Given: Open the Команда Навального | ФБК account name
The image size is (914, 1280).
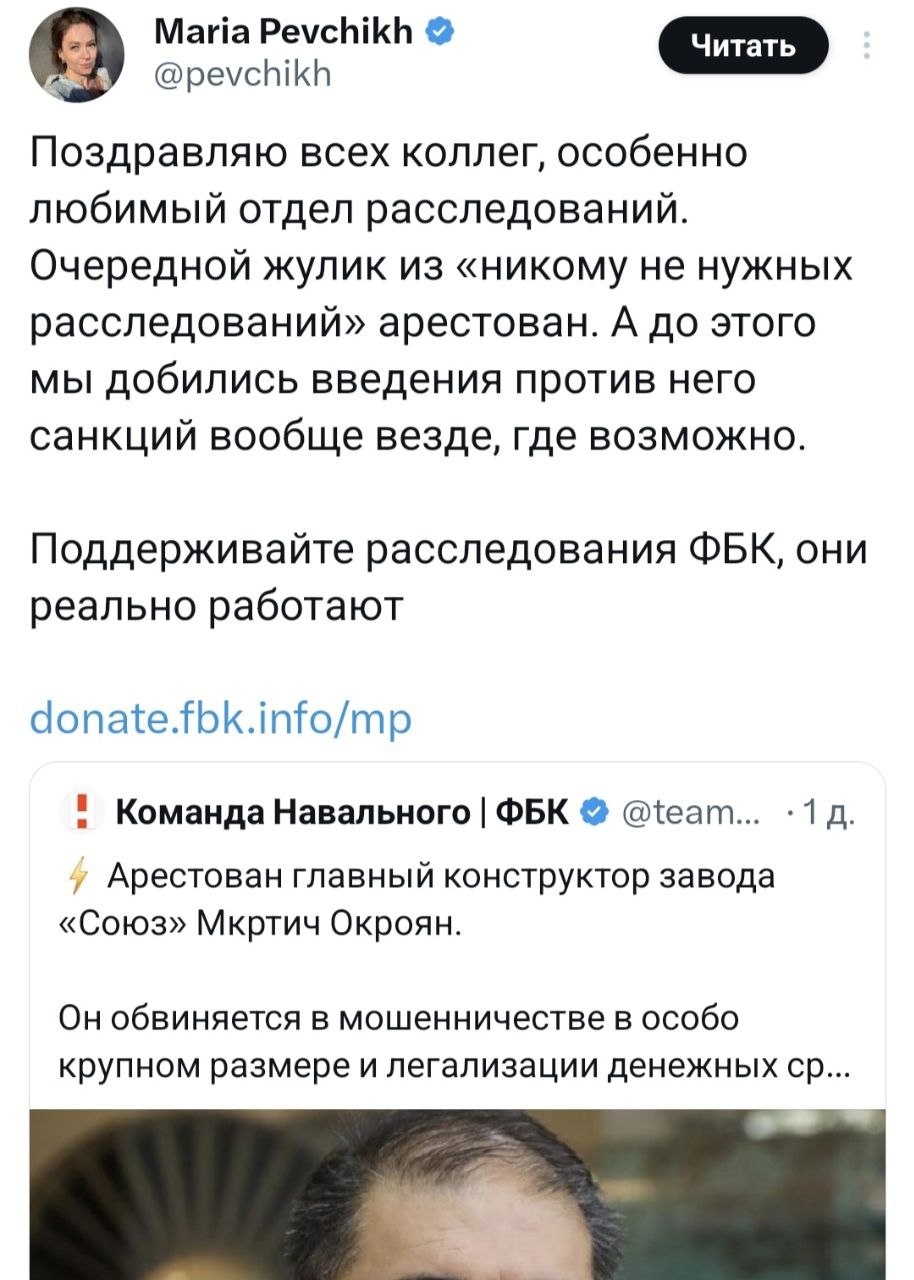Looking at the screenshot, I should (x=343, y=810).
